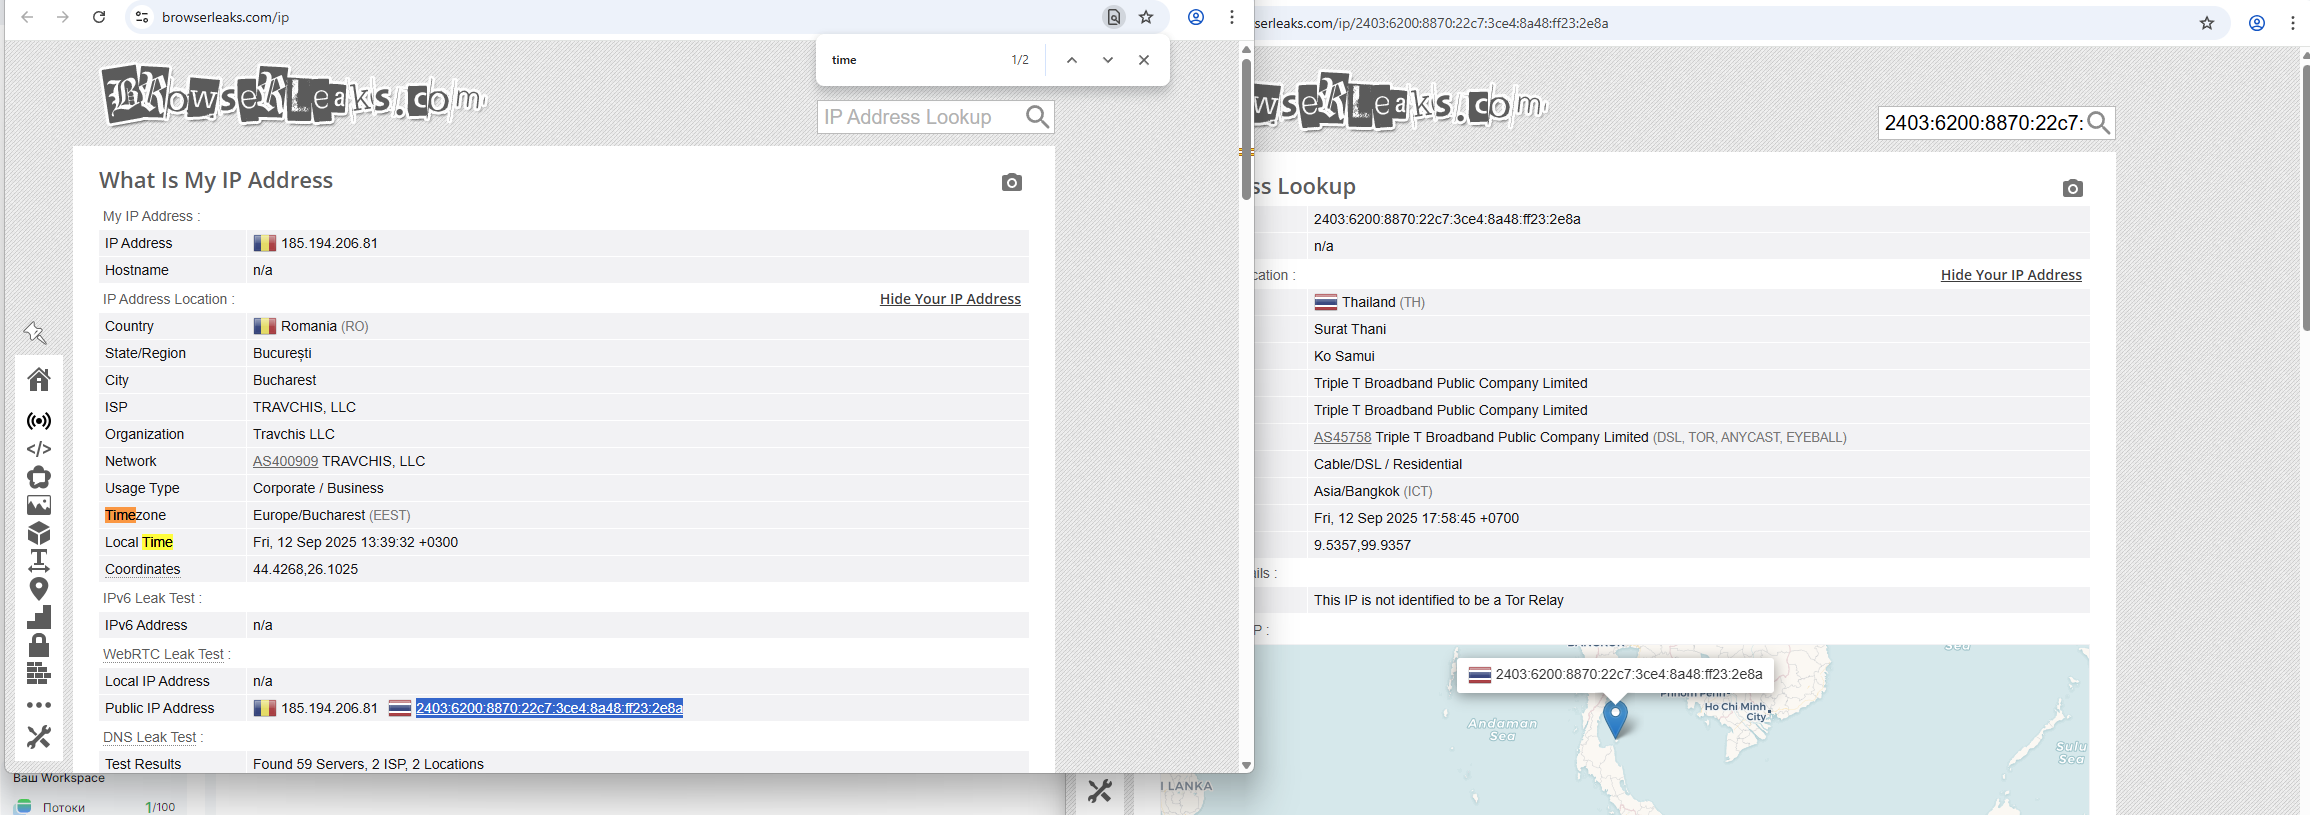Viewport: 2310px width, 815px height.
Task: Click the page search icon in the left address bar
Action: pos(1113,17)
